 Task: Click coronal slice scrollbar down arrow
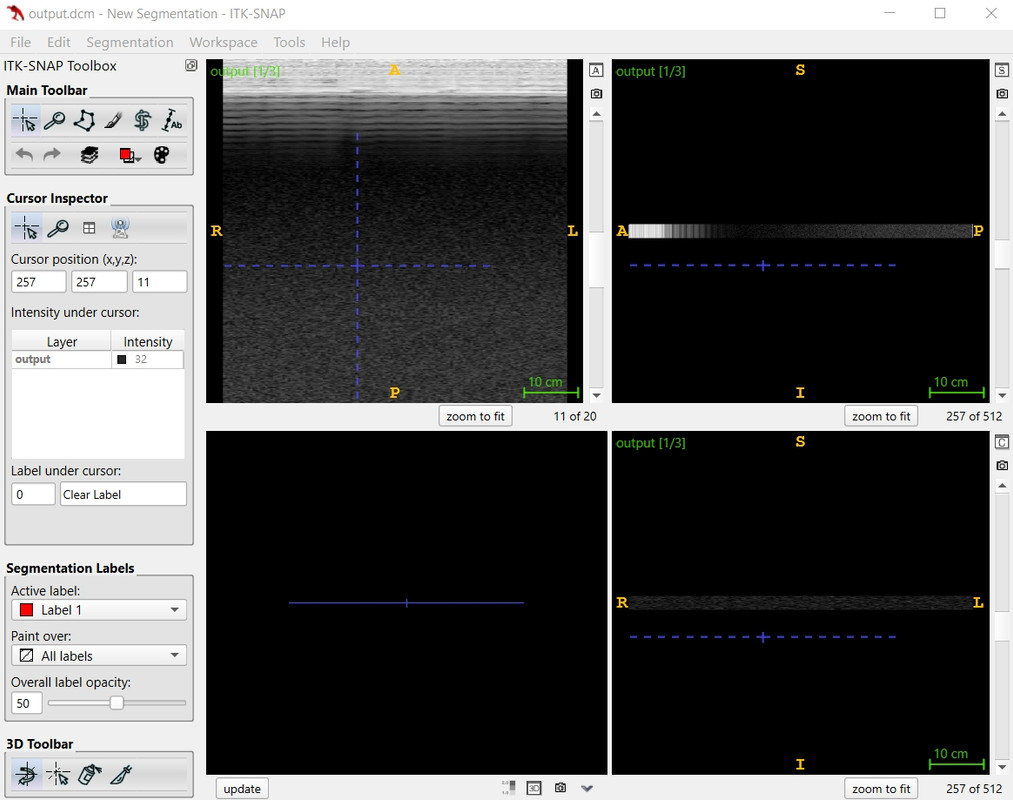[1001, 767]
